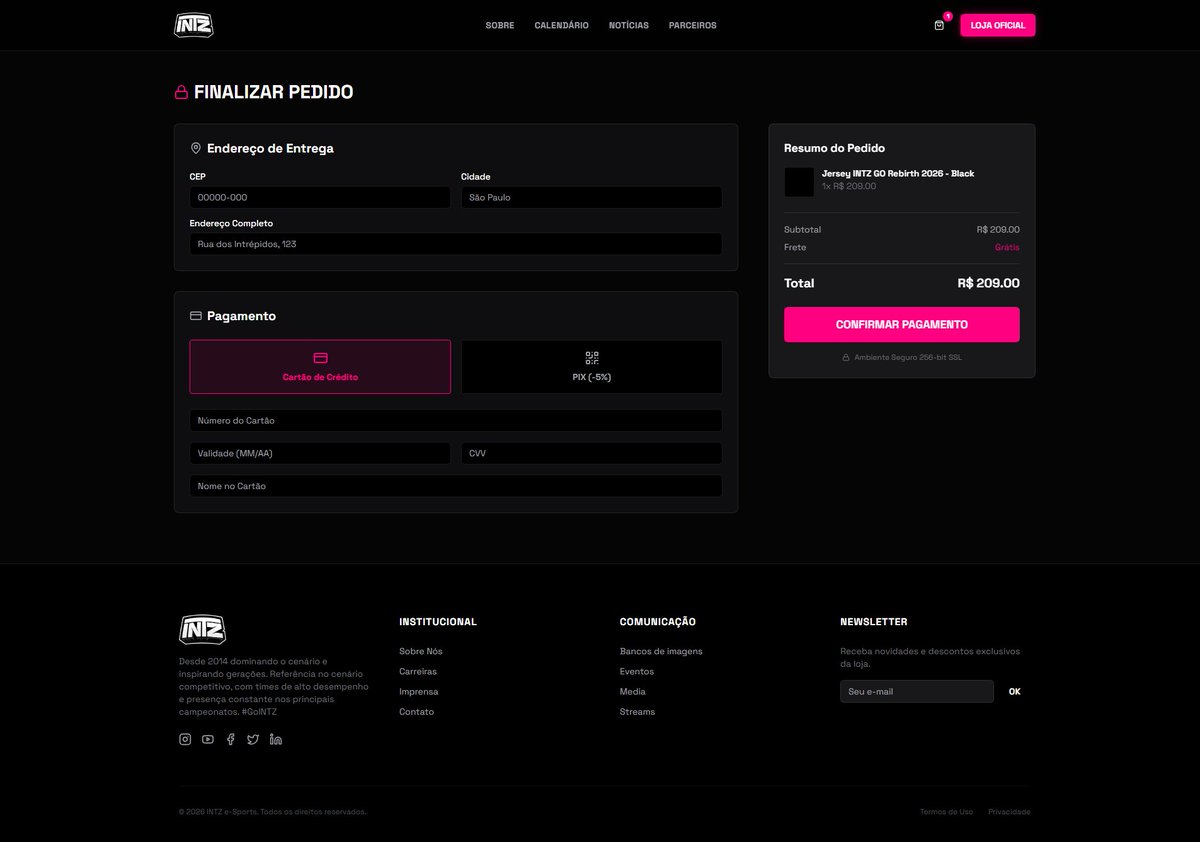Image resolution: width=1200 pixels, height=842 pixels.
Task: Open Media footer link
Action: pyautogui.click(x=633, y=692)
